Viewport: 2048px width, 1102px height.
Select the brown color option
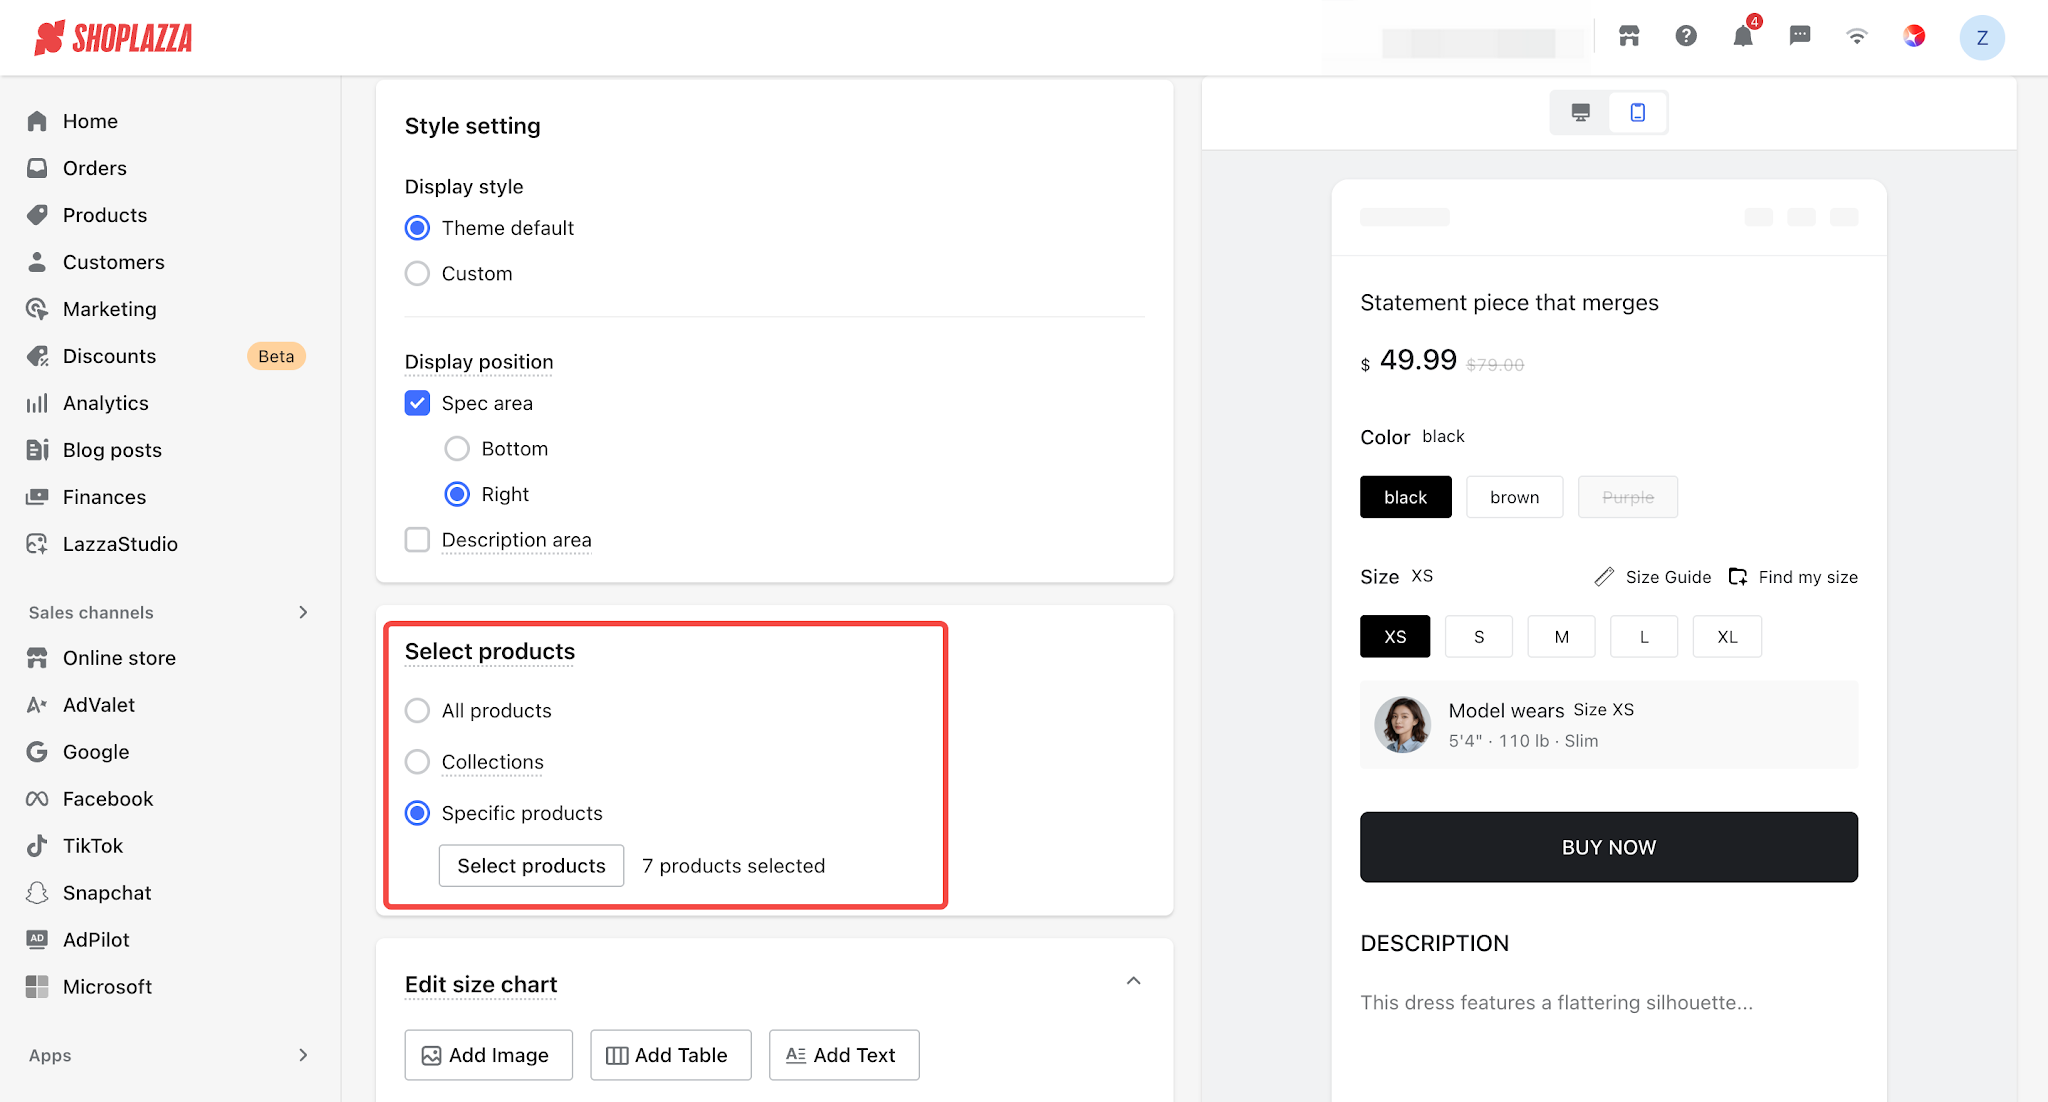tap(1514, 497)
